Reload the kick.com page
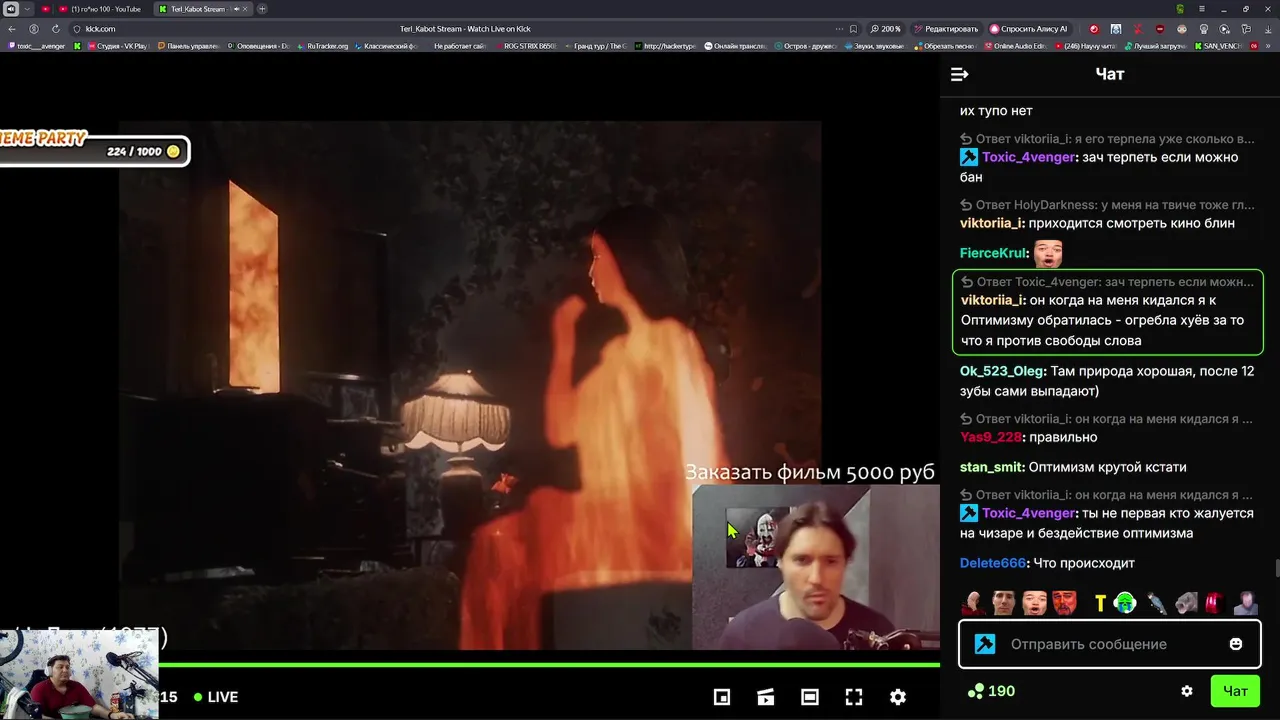This screenshot has height=720, width=1280. pyautogui.click(x=55, y=29)
